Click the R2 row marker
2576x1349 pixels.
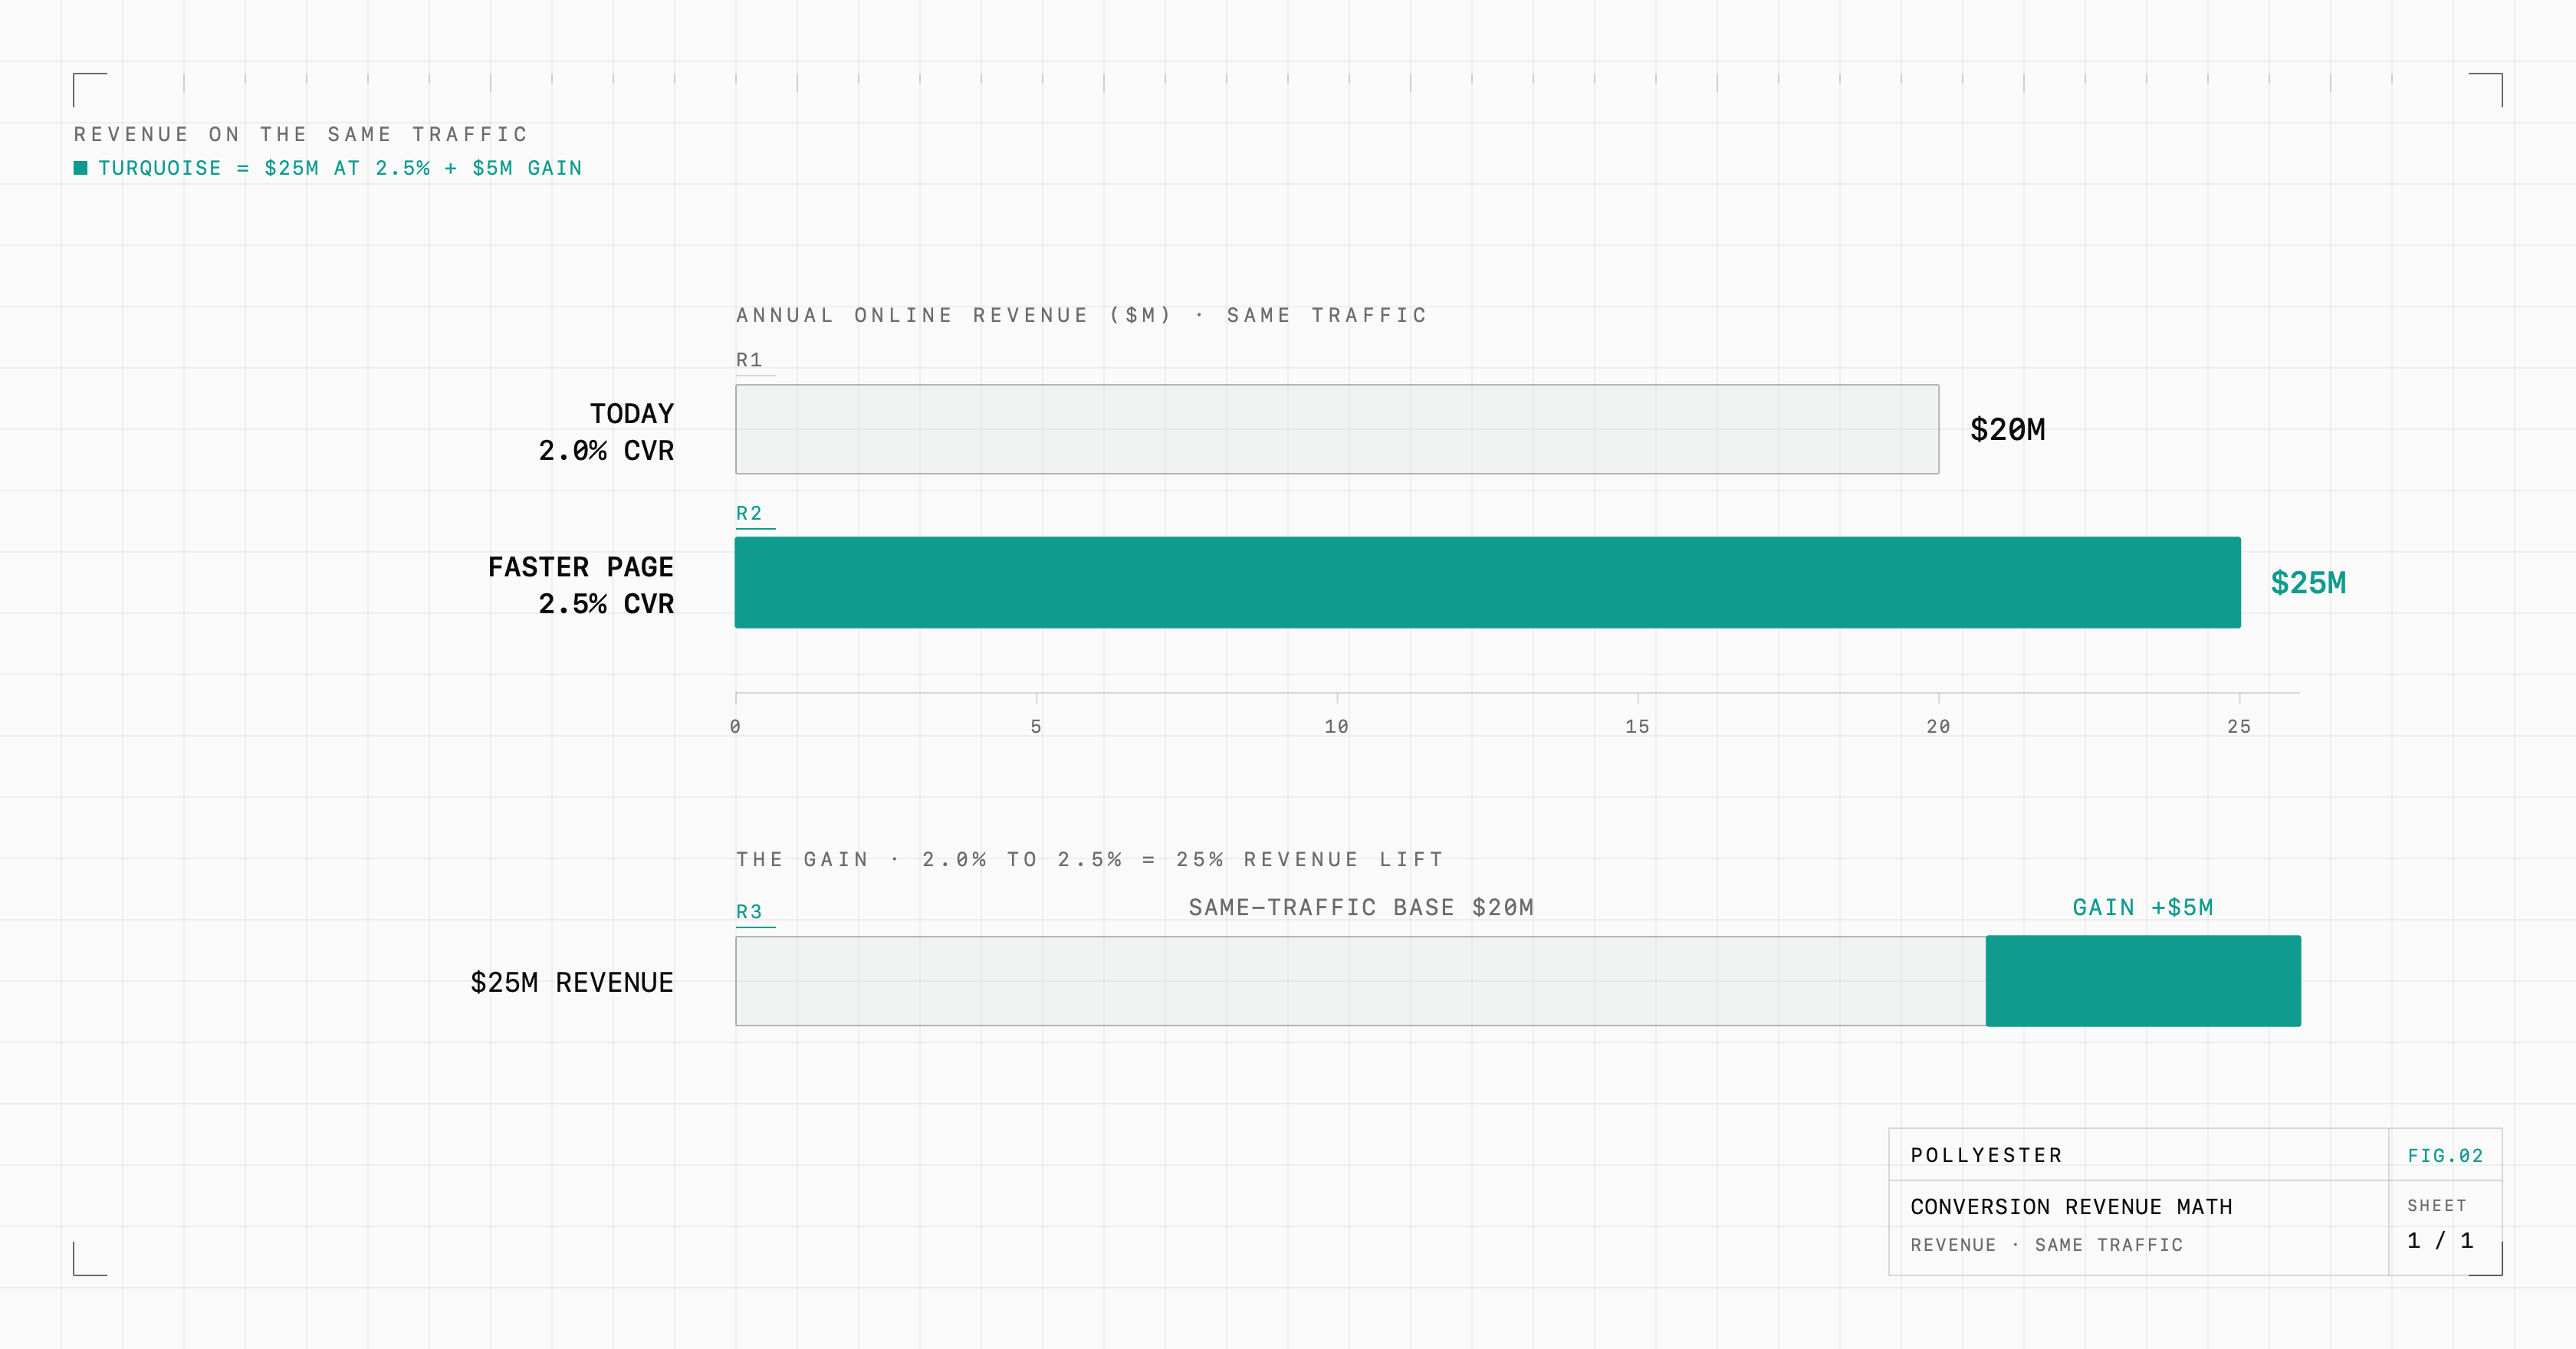click(750, 513)
